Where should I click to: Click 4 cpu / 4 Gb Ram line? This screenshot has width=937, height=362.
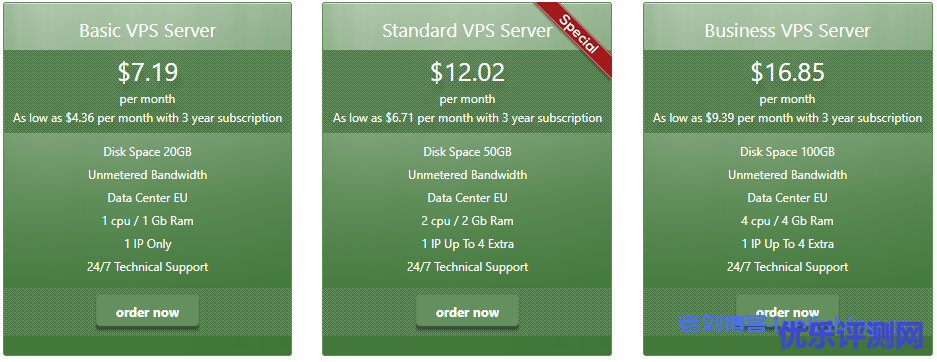pyautogui.click(x=788, y=221)
